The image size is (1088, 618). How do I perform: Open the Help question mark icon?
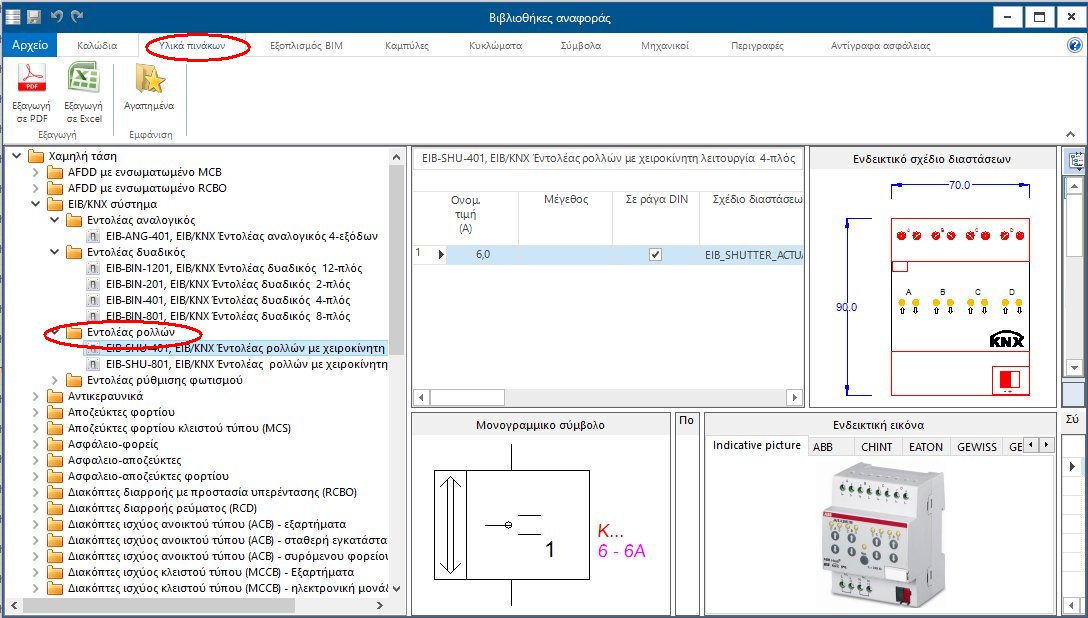(x=1074, y=43)
